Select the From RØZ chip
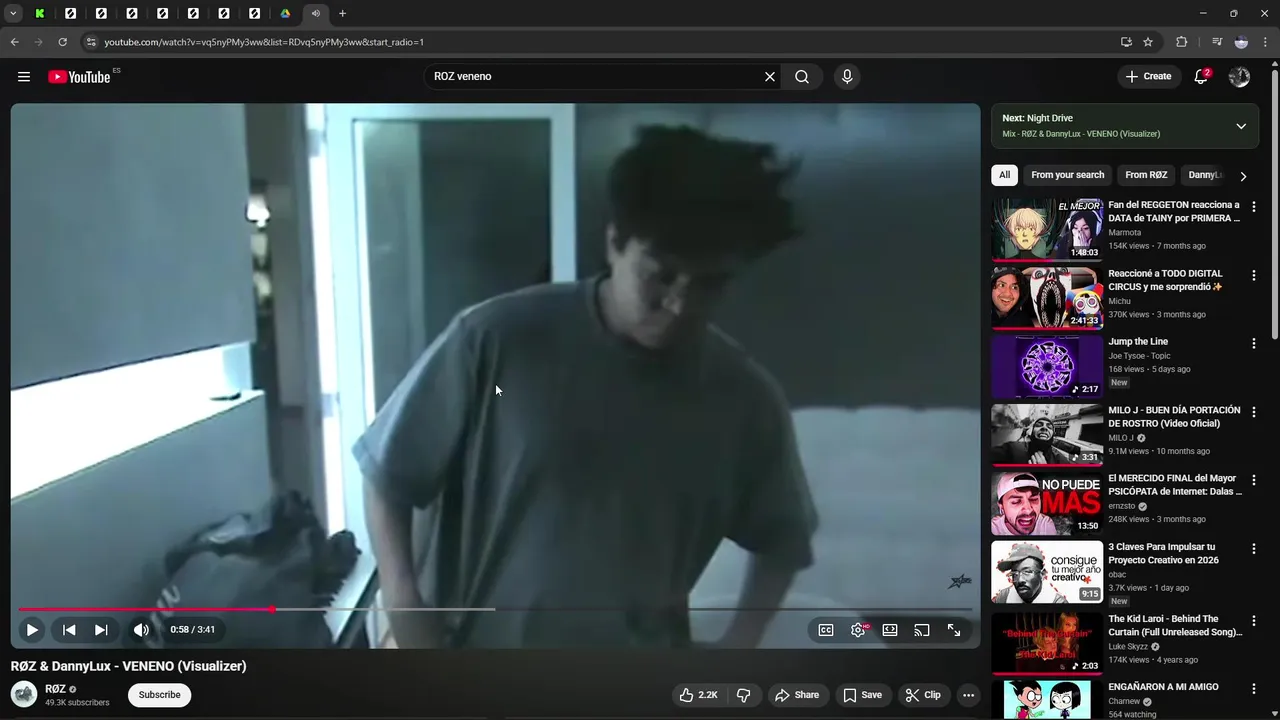The height and width of the screenshot is (720, 1280). click(x=1146, y=175)
